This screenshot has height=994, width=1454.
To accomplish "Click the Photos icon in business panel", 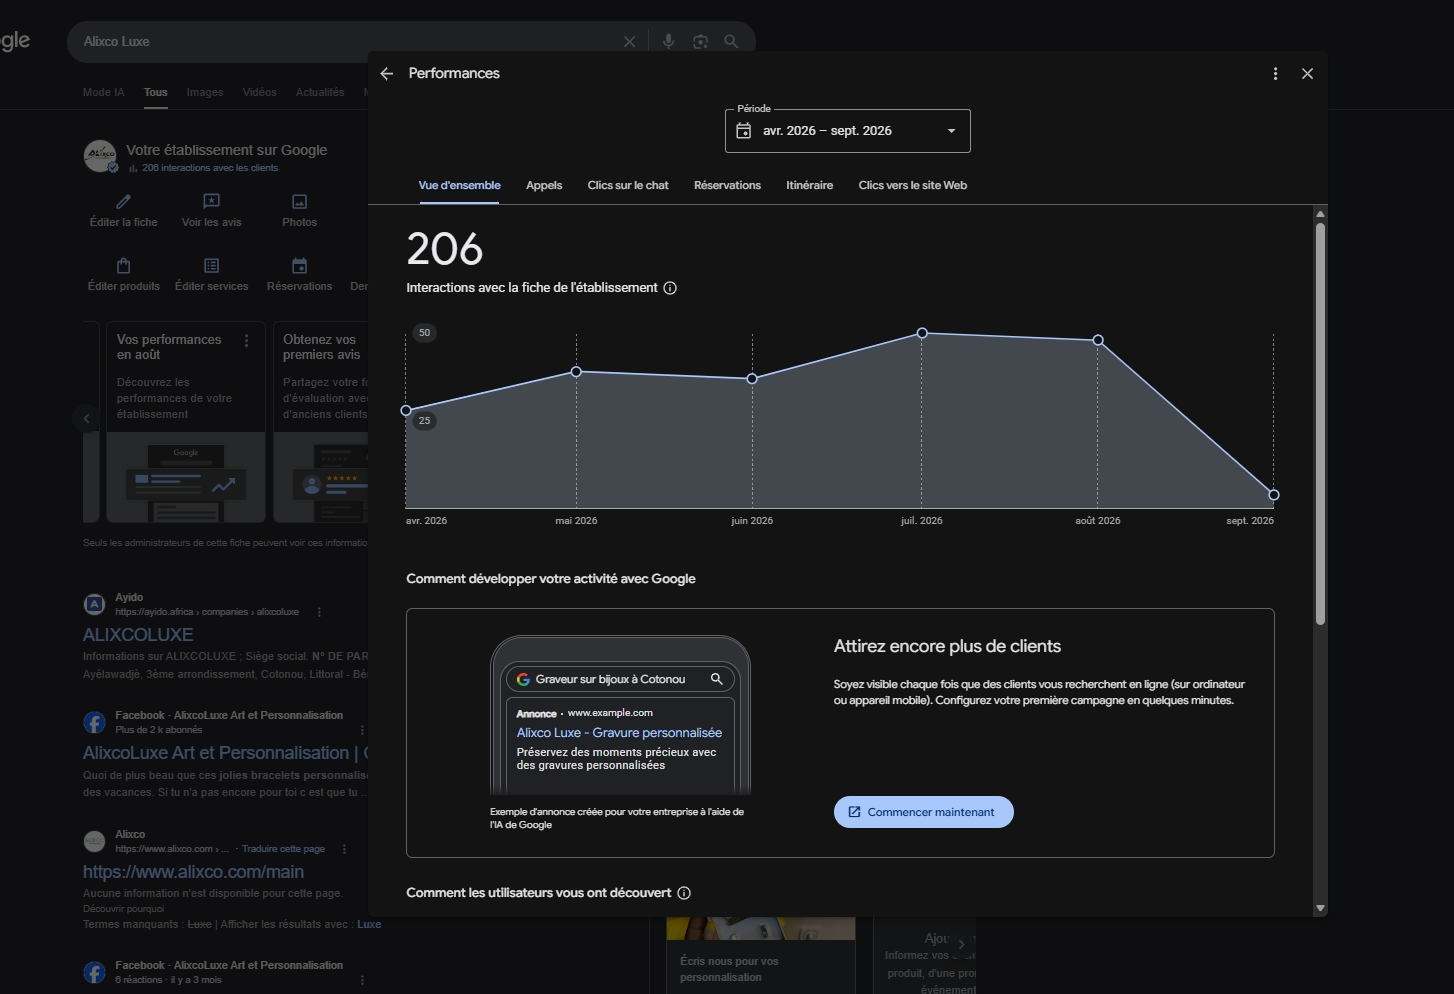I will [x=299, y=201].
